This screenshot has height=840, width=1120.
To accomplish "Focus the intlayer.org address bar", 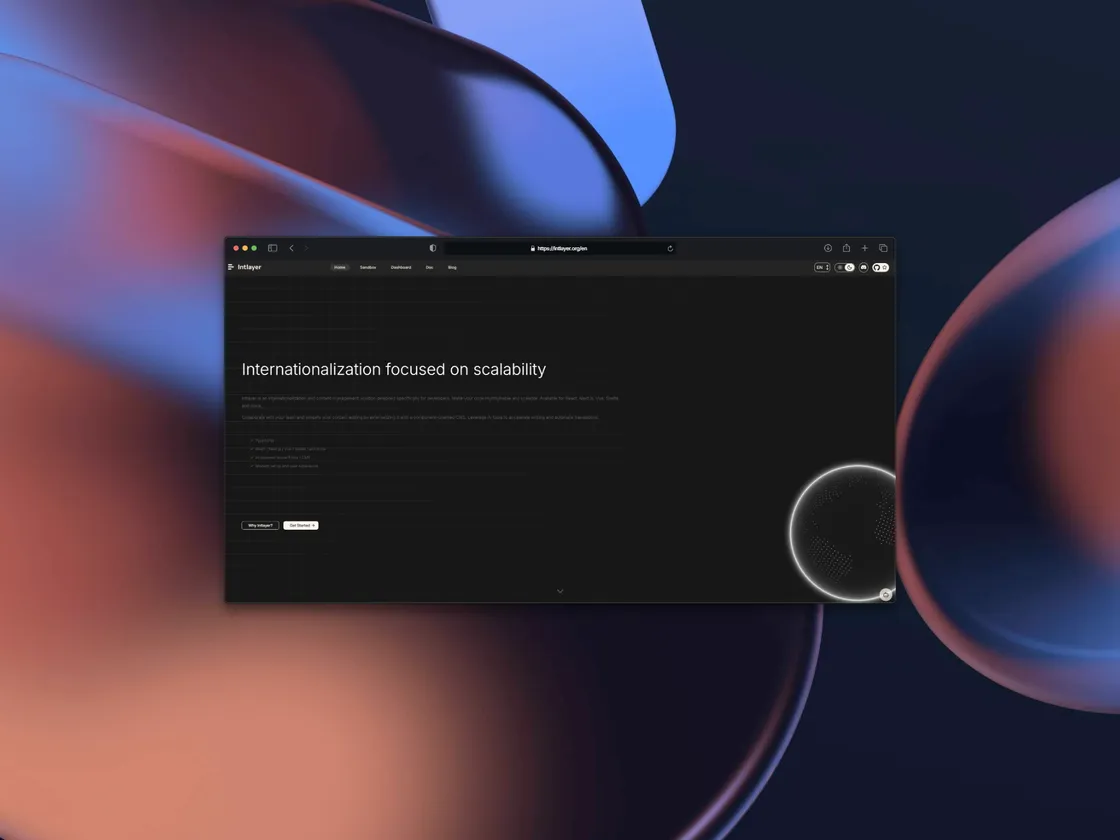I will click(x=559, y=248).
